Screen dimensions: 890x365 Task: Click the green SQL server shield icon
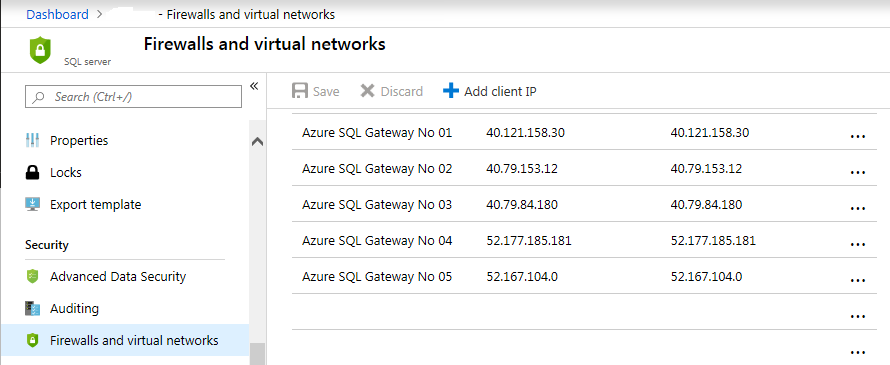pyautogui.click(x=40, y=51)
